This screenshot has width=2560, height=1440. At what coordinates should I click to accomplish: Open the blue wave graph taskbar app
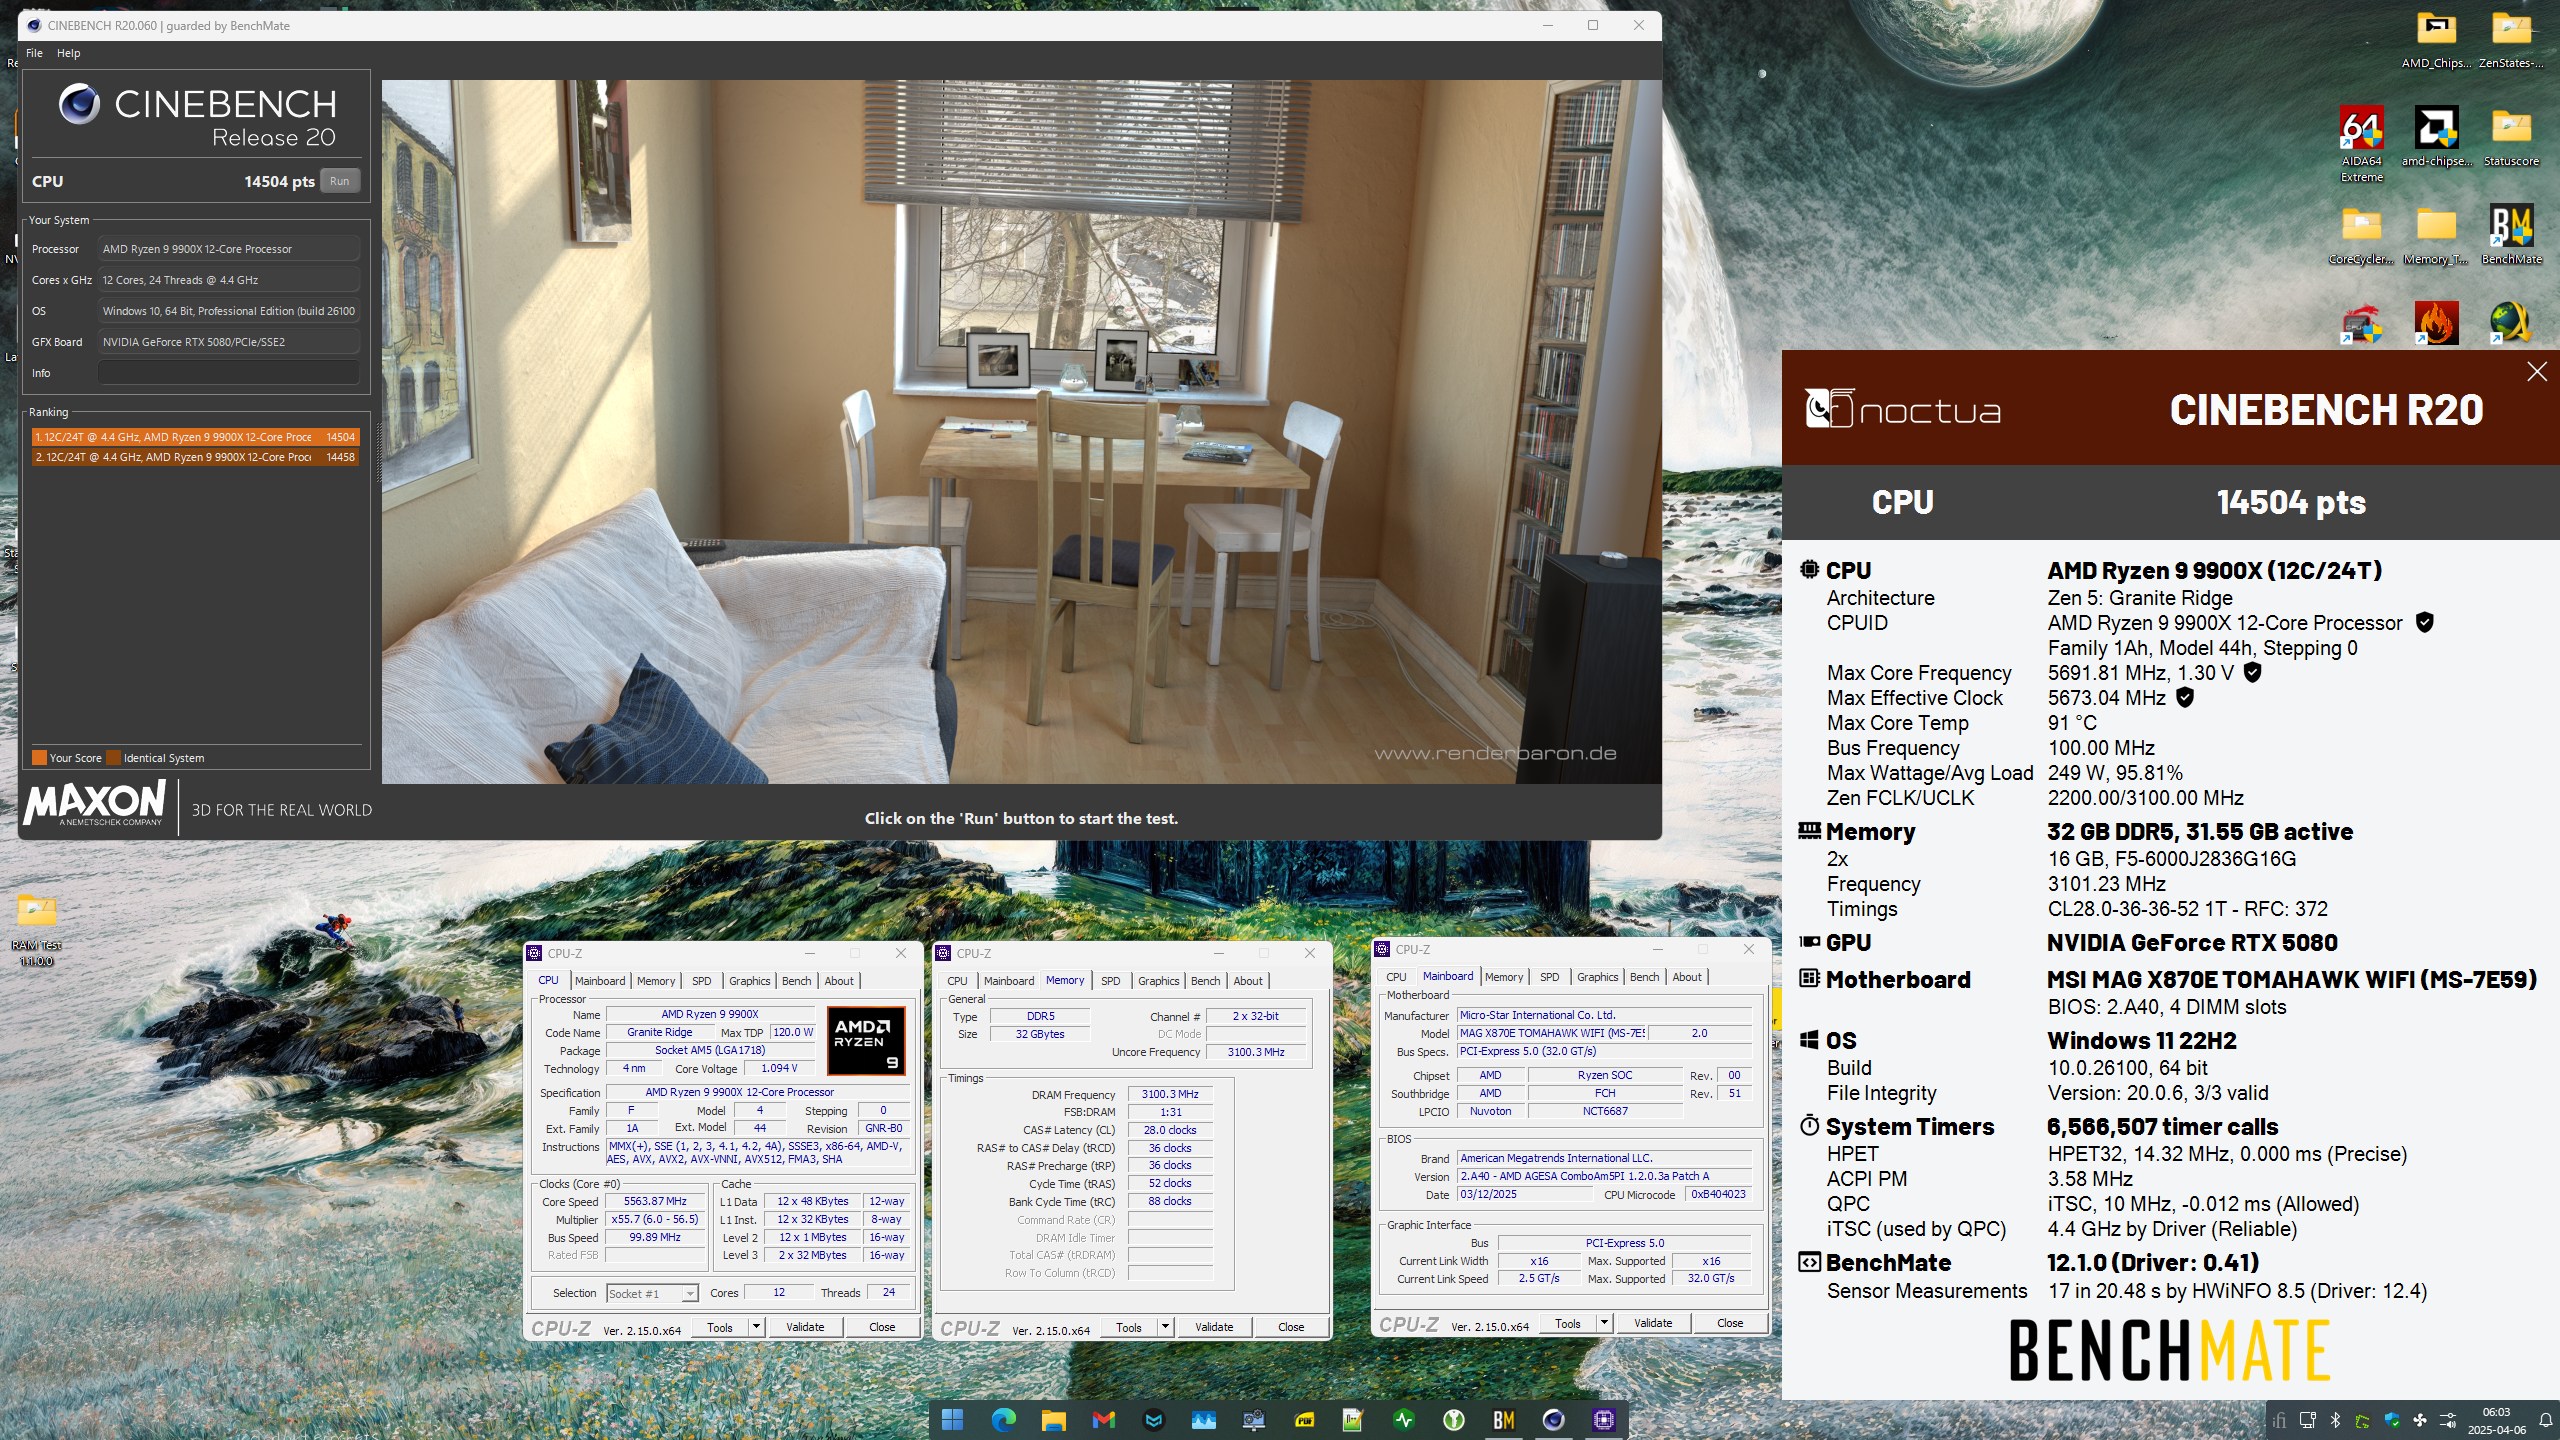[x=1203, y=1419]
